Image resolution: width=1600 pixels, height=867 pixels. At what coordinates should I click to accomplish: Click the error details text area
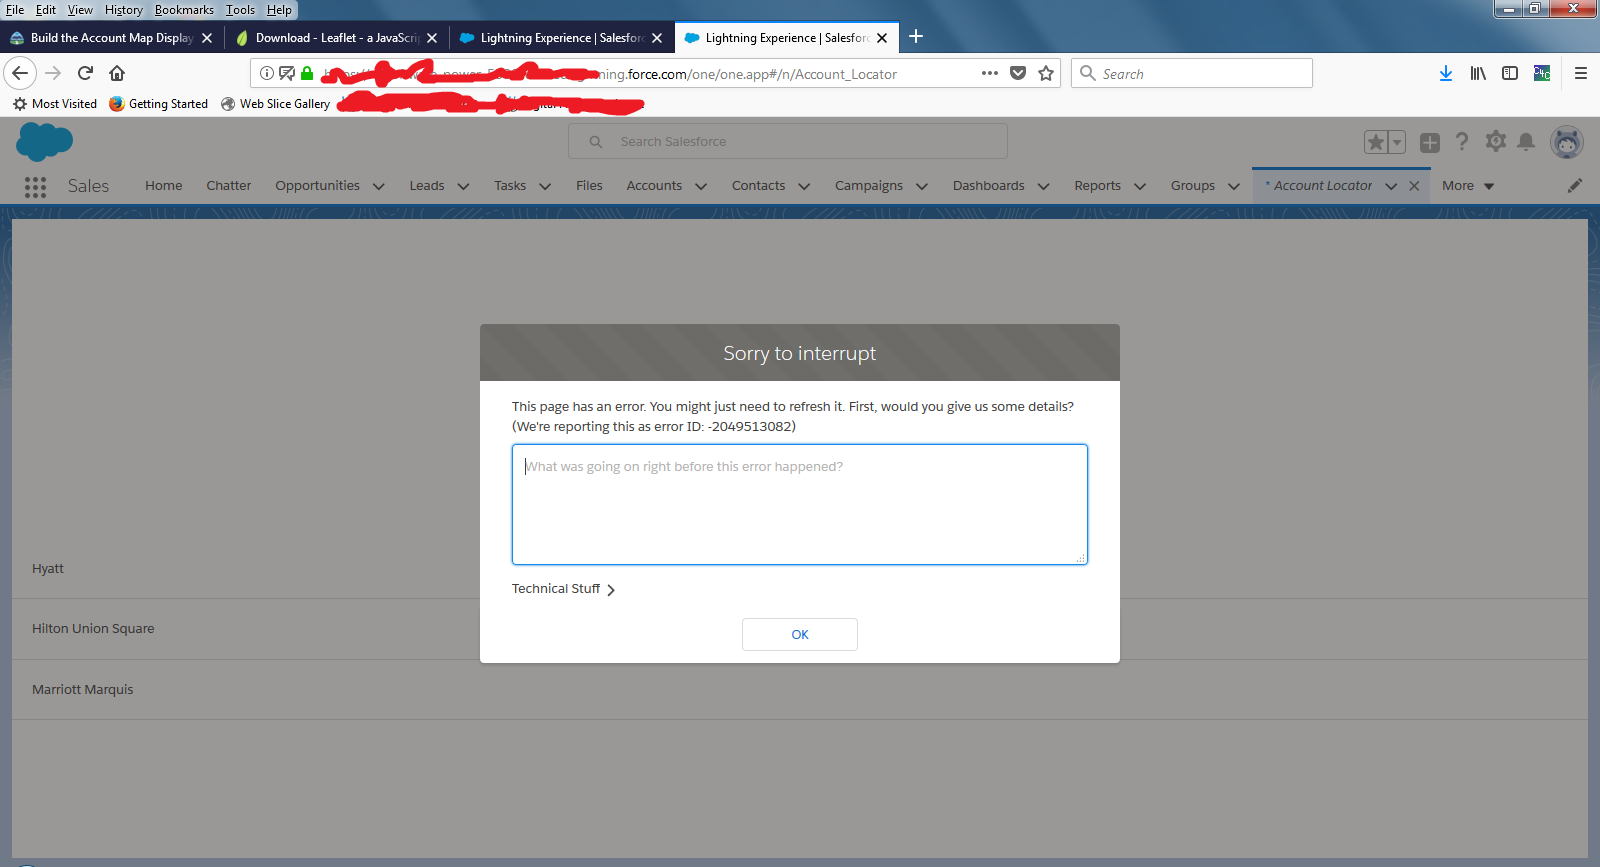tap(800, 505)
